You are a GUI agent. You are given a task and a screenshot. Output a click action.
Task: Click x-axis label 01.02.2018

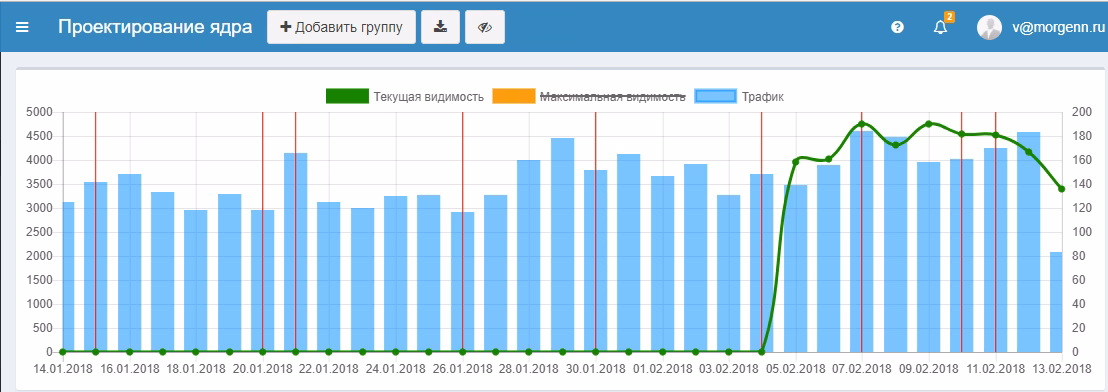pos(662,369)
